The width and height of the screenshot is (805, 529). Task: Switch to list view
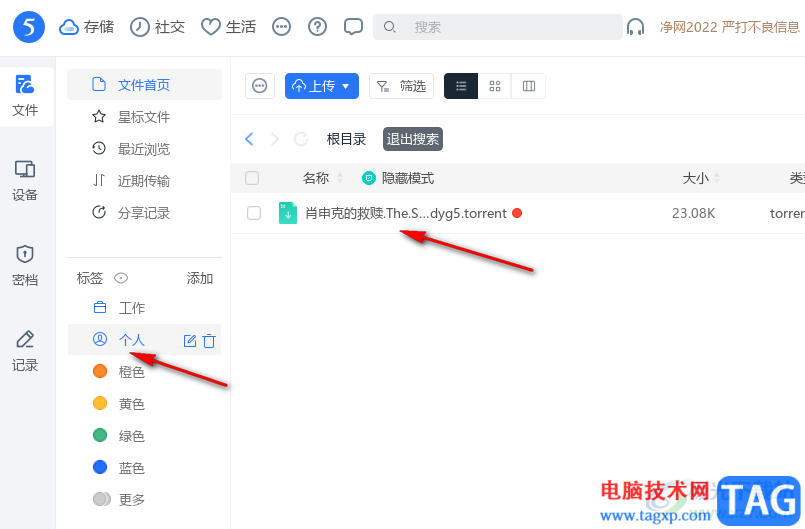pyautogui.click(x=461, y=86)
